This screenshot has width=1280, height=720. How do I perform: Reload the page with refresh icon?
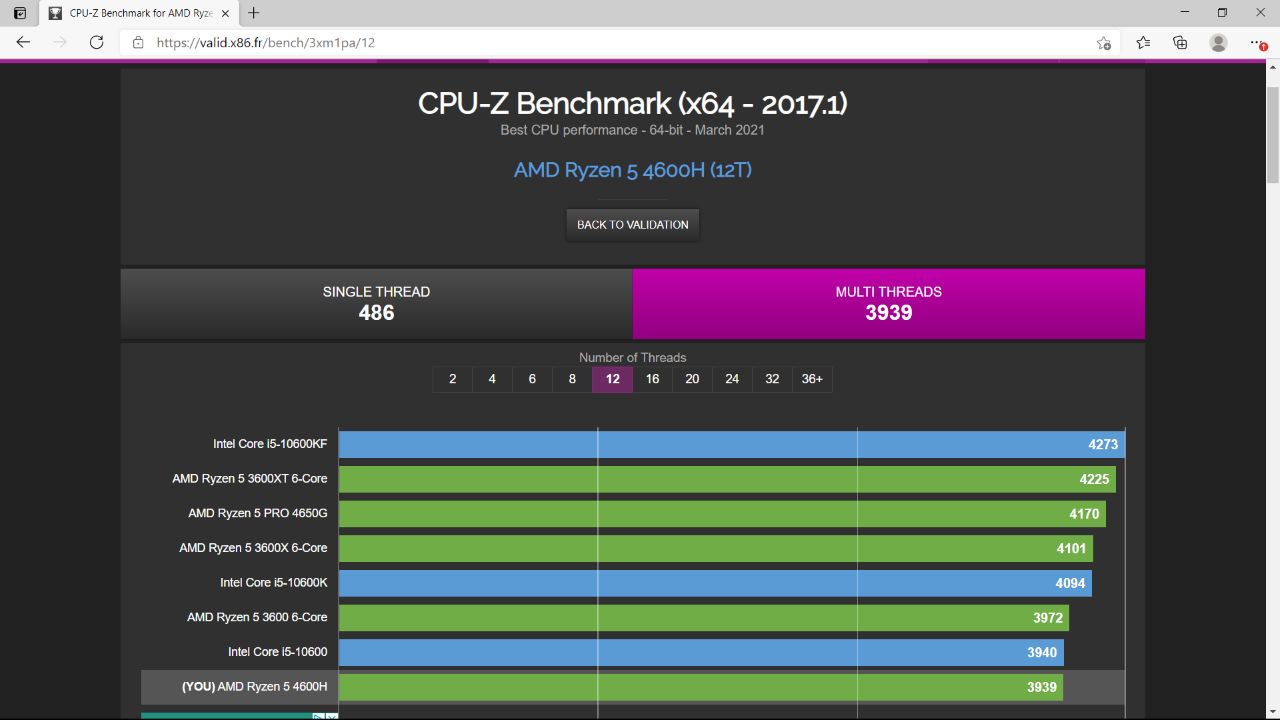[x=96, y=43]
